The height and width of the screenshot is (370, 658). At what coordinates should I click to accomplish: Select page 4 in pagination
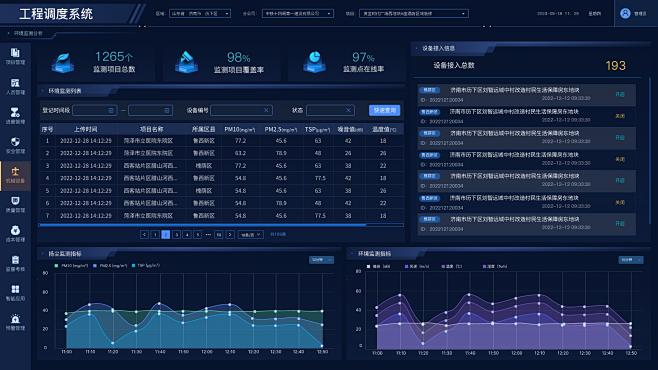tap(187, 235)
